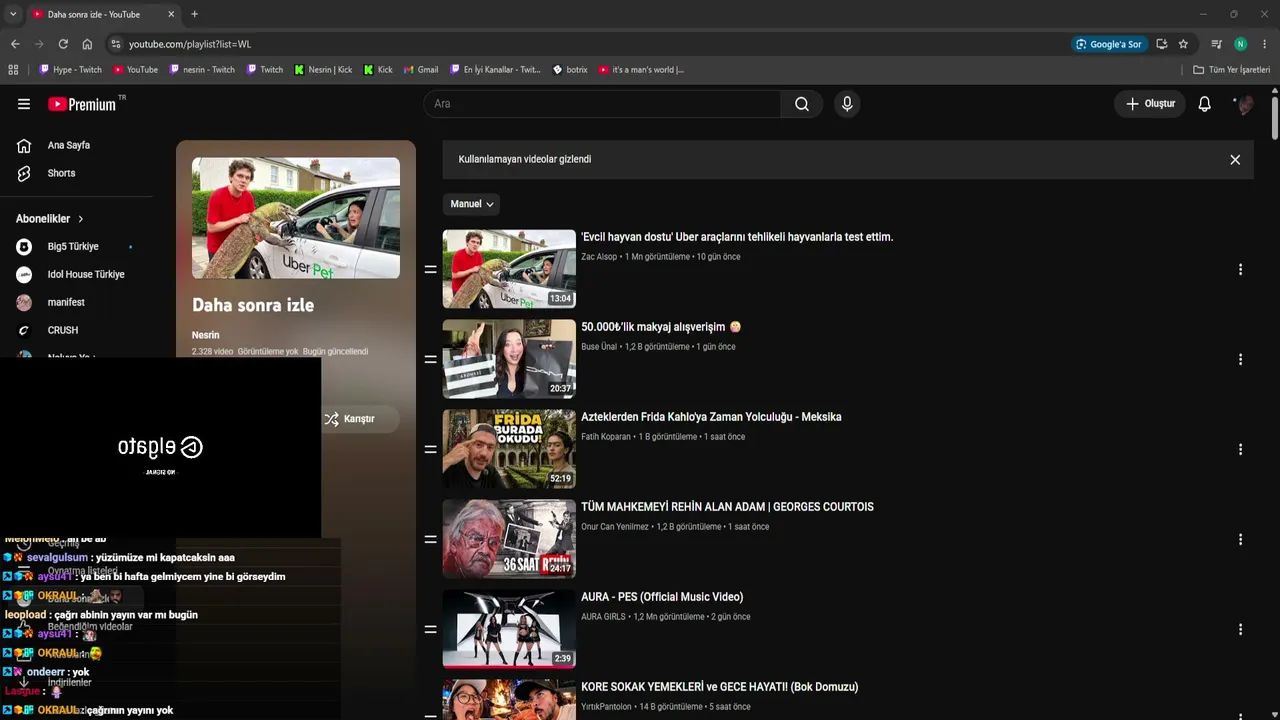This screenshot has height=720, width=1280.
Task: Open AURA GIRLS channel link
Action: click(603, 617)
